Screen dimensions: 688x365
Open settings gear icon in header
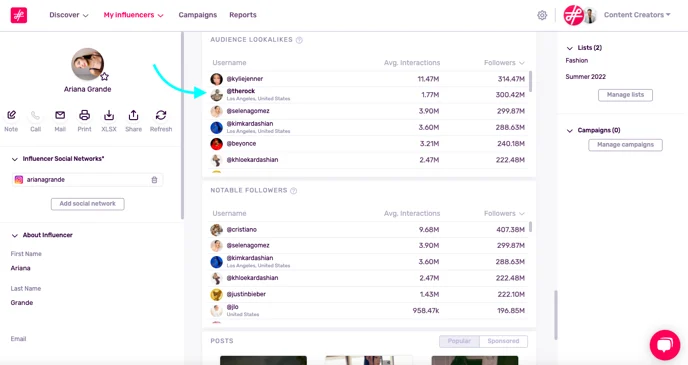542,15
